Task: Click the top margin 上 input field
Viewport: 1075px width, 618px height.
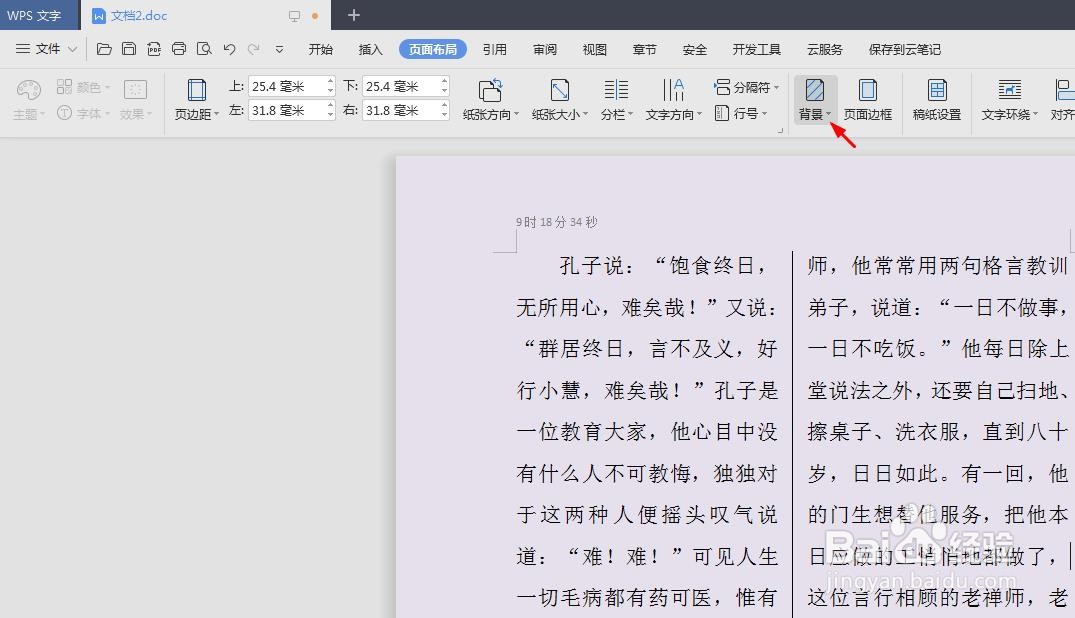Action: pyautogui.click(x=287, y=86)
